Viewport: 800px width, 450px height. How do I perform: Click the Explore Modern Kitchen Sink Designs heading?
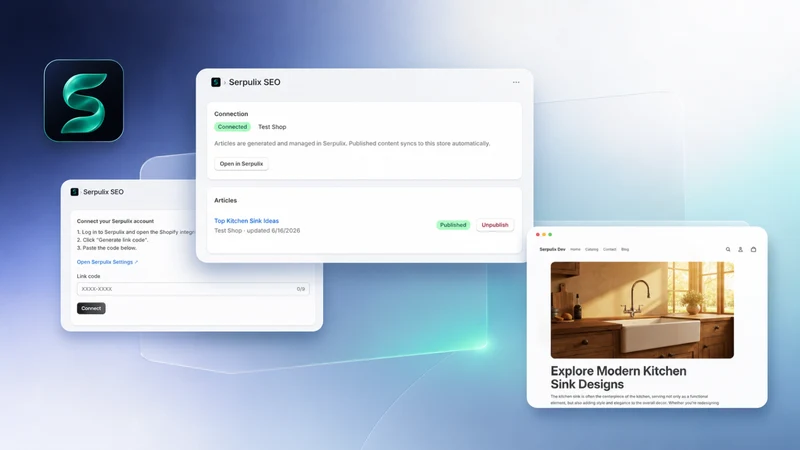click(618, 378)
